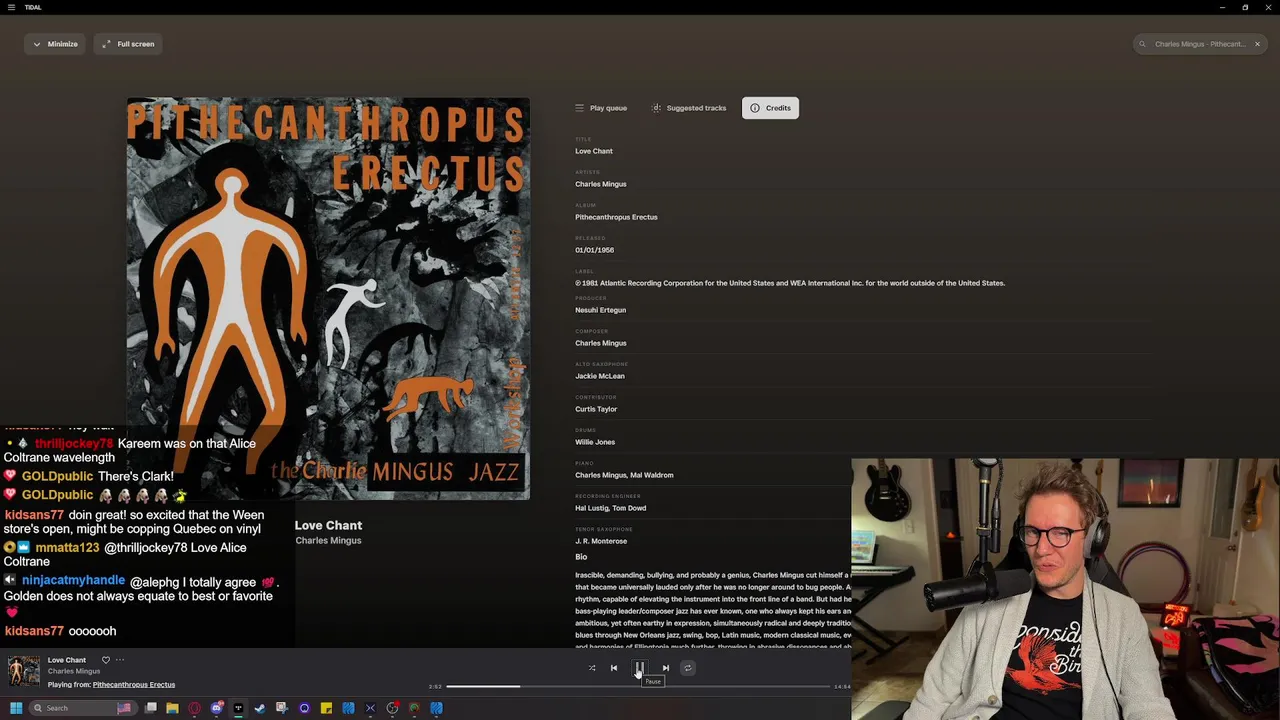Open more options for Love Chant

coord(120,660)
